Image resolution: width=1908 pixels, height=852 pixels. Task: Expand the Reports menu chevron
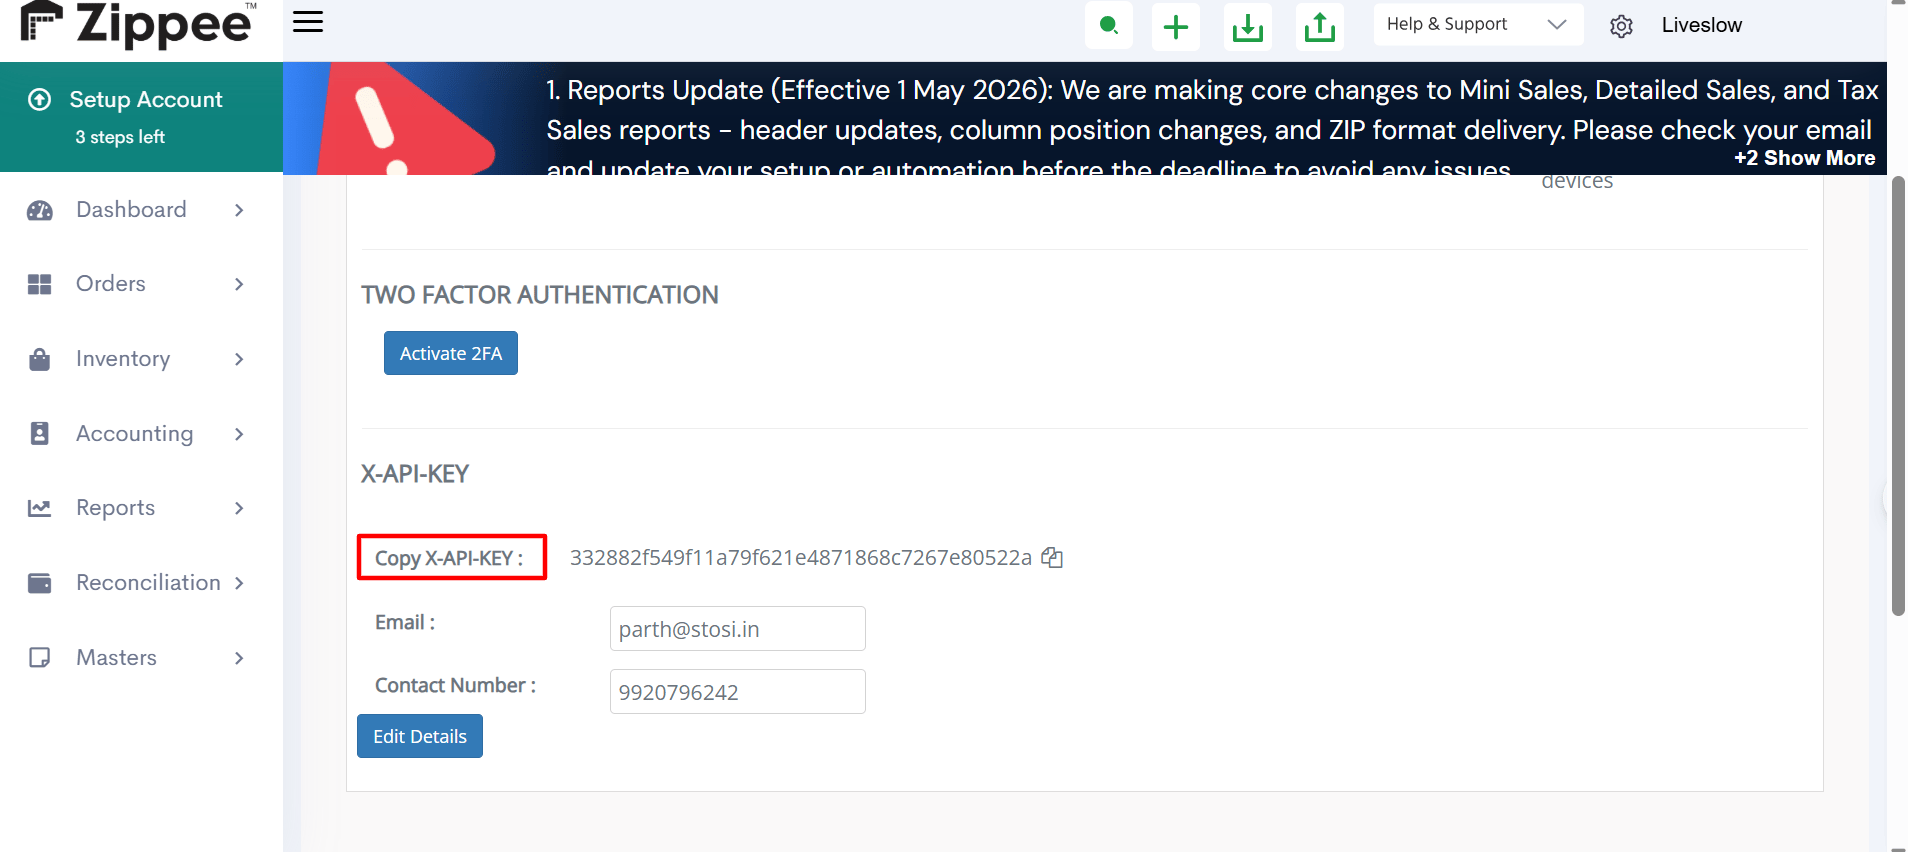pyautogui.click(x=239, y=508)
